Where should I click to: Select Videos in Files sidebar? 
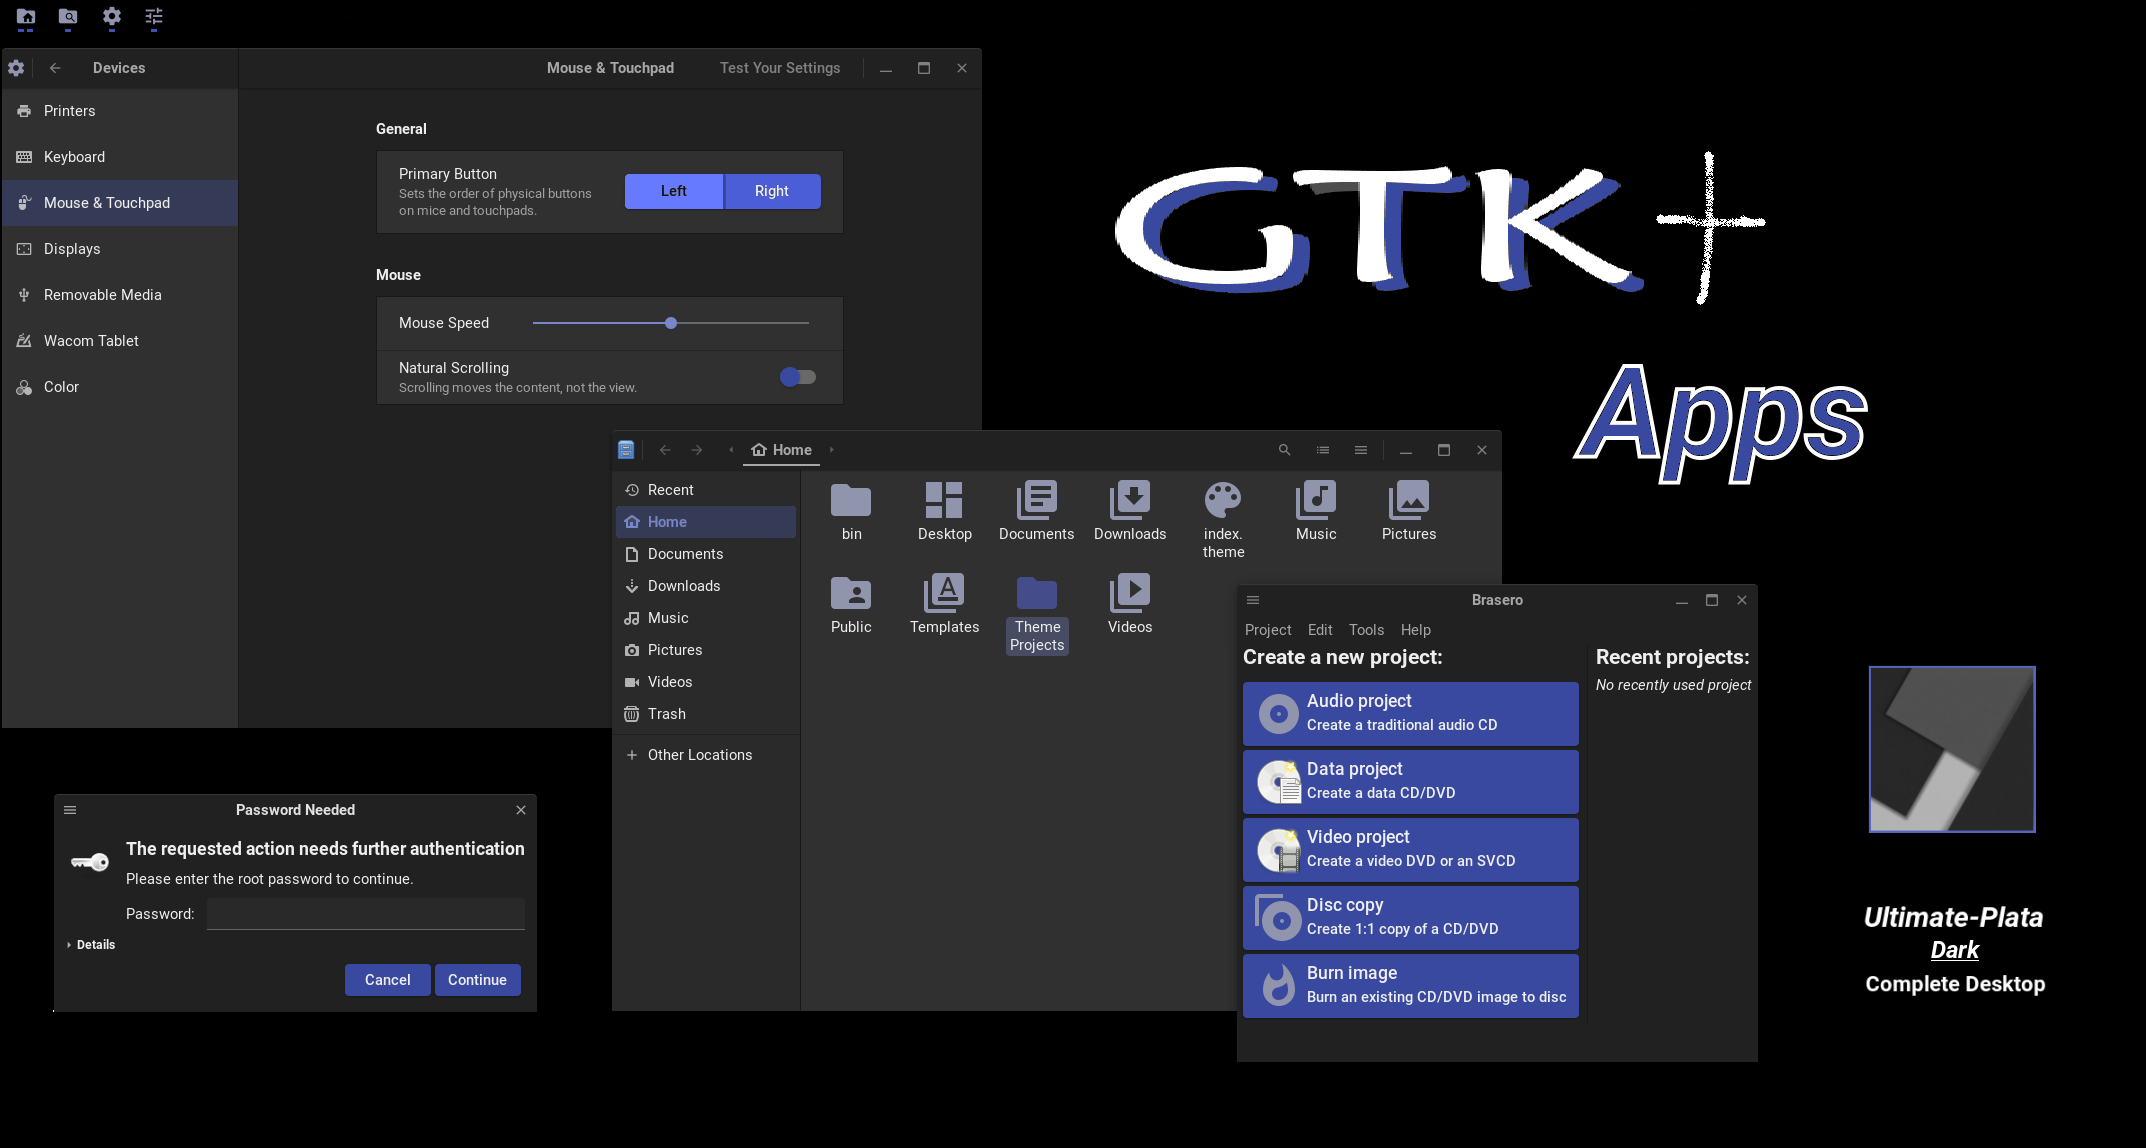pos(706,682)
